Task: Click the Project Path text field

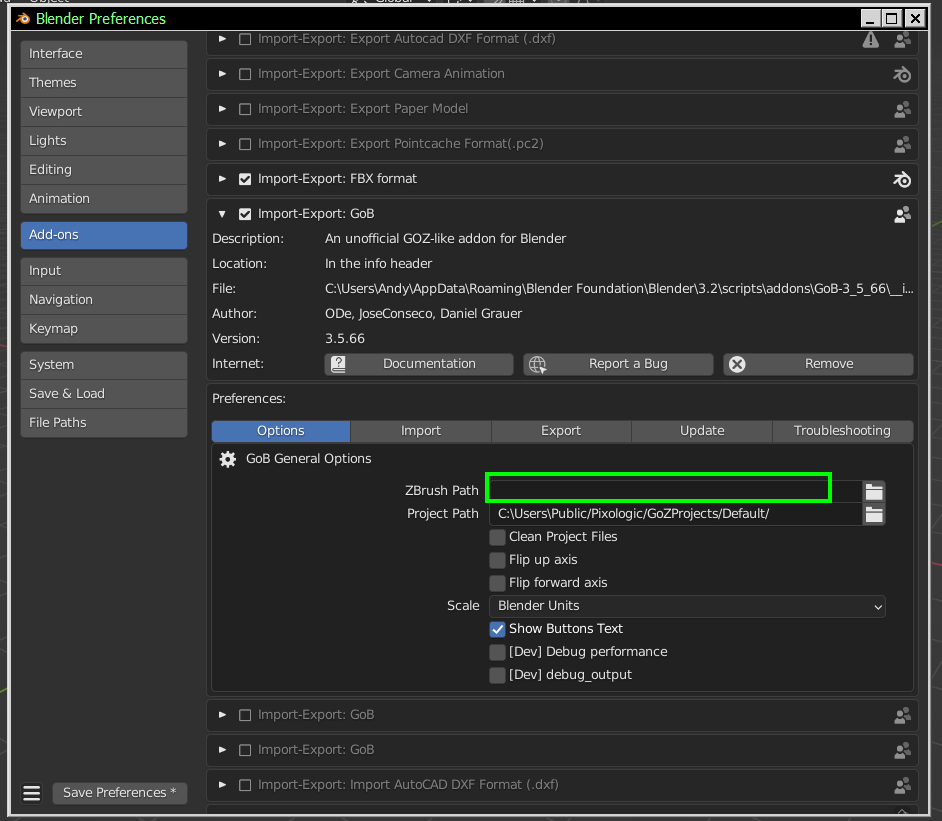Action: [676, 514]
